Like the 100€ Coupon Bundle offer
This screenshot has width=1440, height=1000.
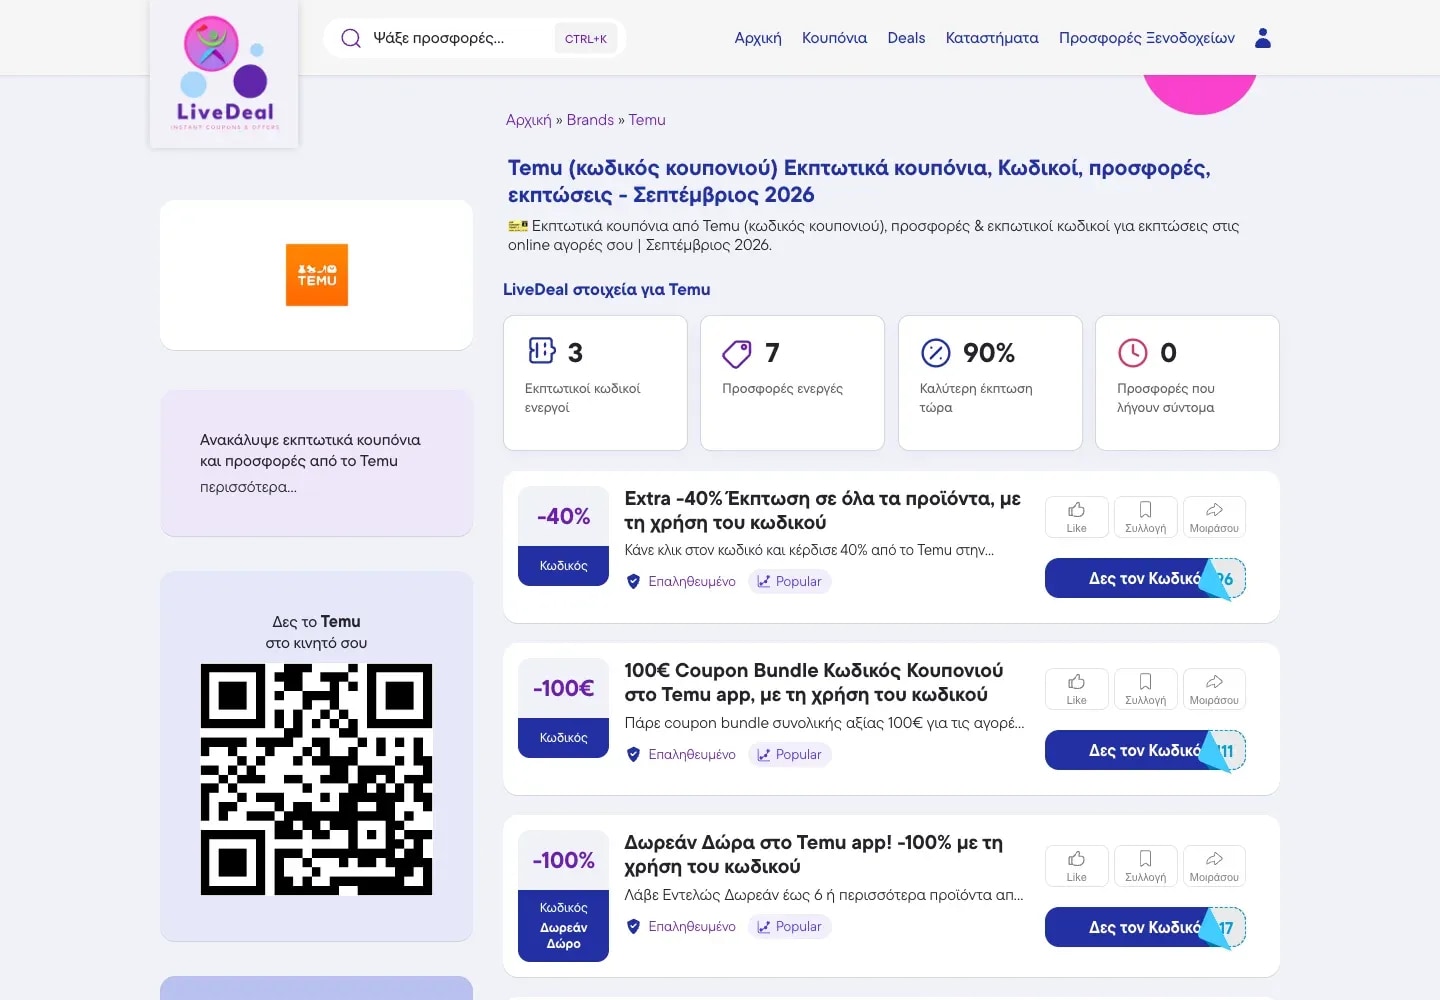[x=1077, y=689]
